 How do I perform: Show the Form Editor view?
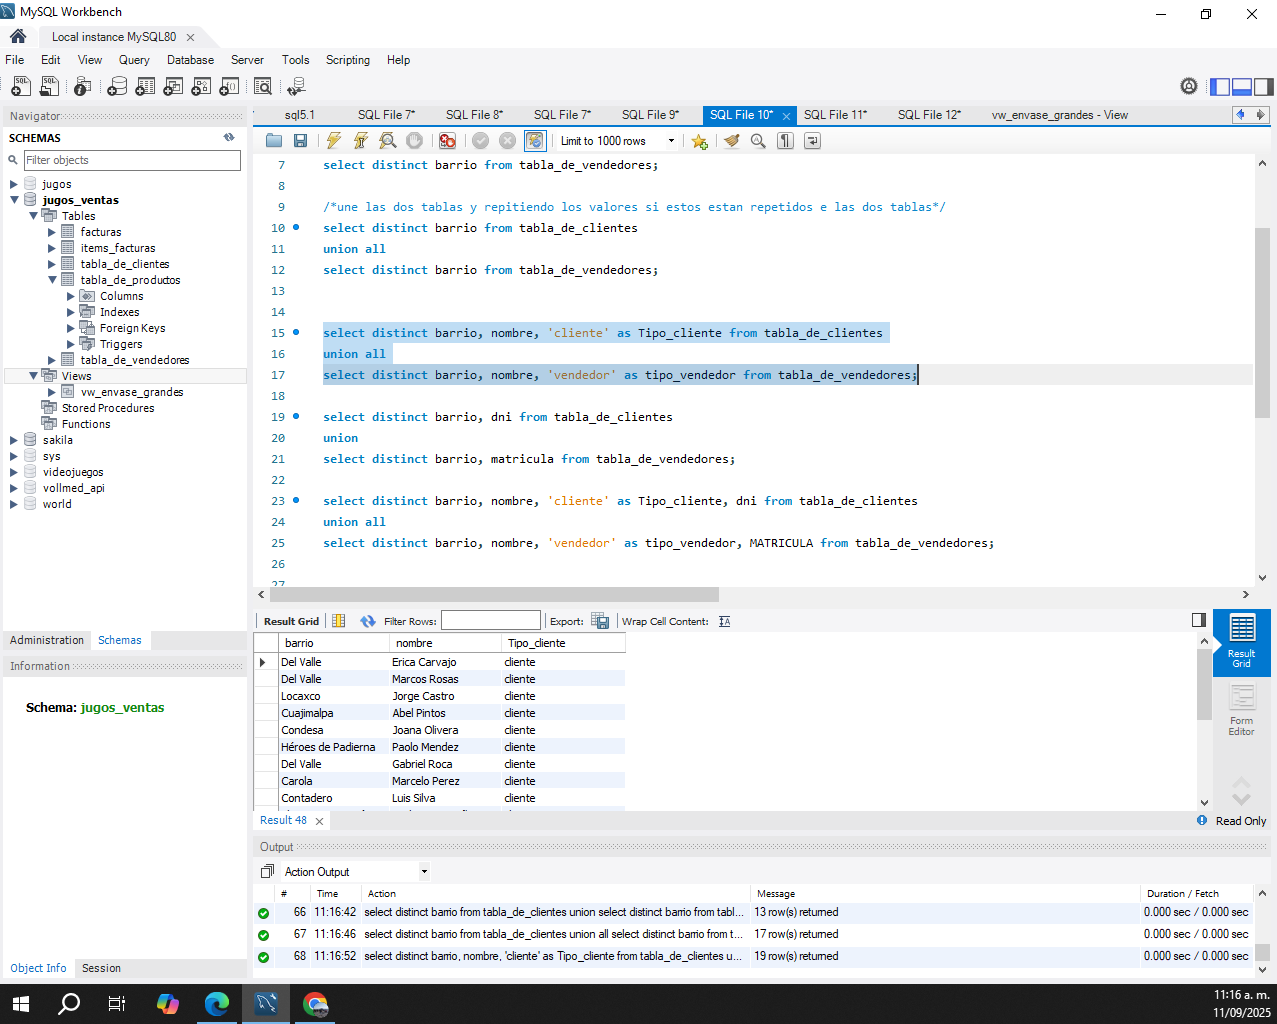click(x=1241, y=711)
